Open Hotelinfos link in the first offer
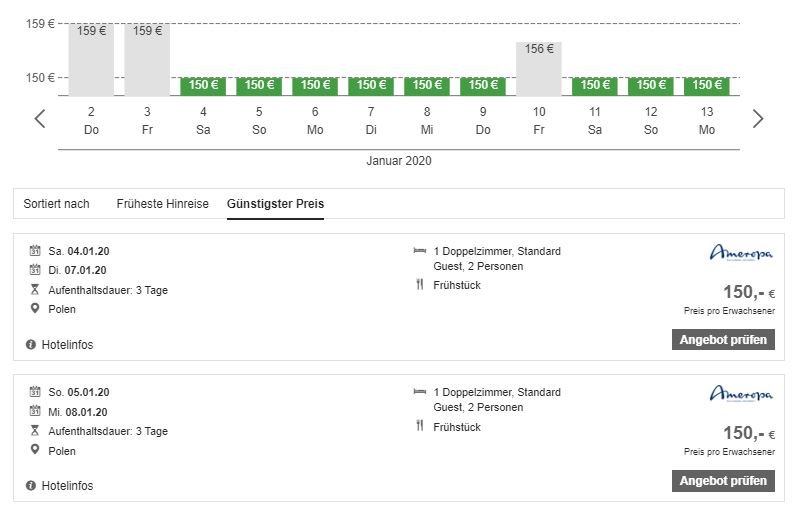Image resolution: width=800 pixels, height=510 pixels. click(67, 345)
